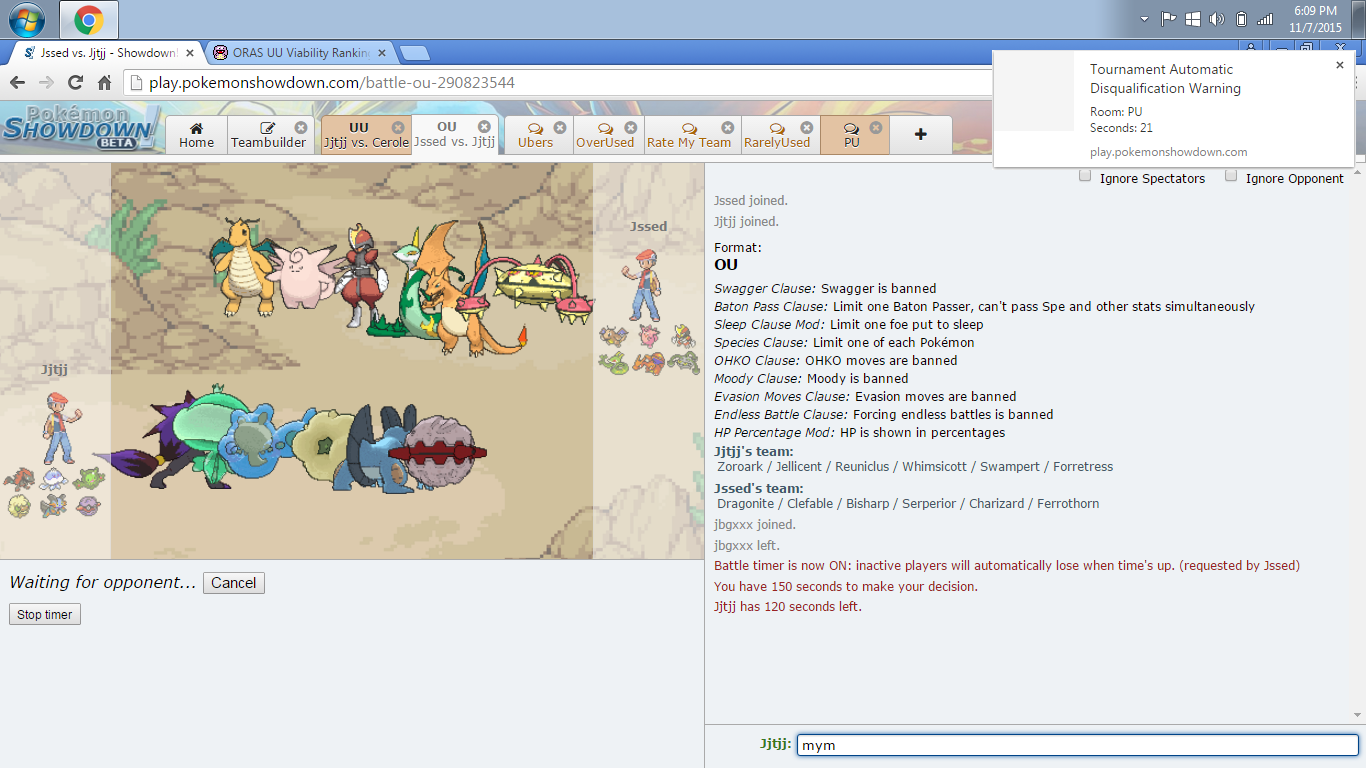Click the Get Windows 10 tray icon
Image resolution: width=1366 pixels, height=768 pixels.
(1193, 19)
